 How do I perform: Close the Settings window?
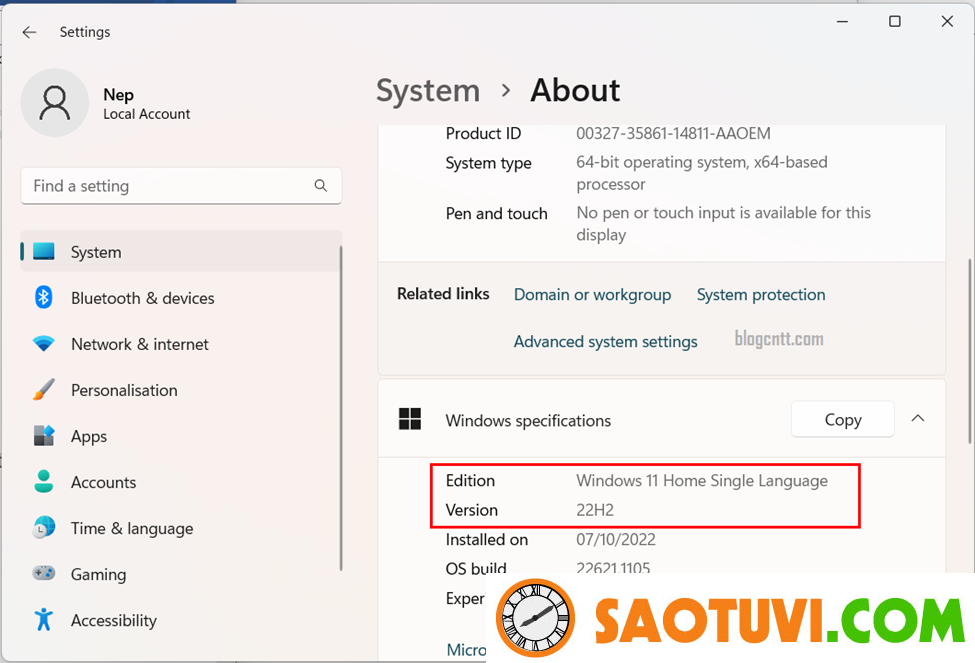(947, 22)
